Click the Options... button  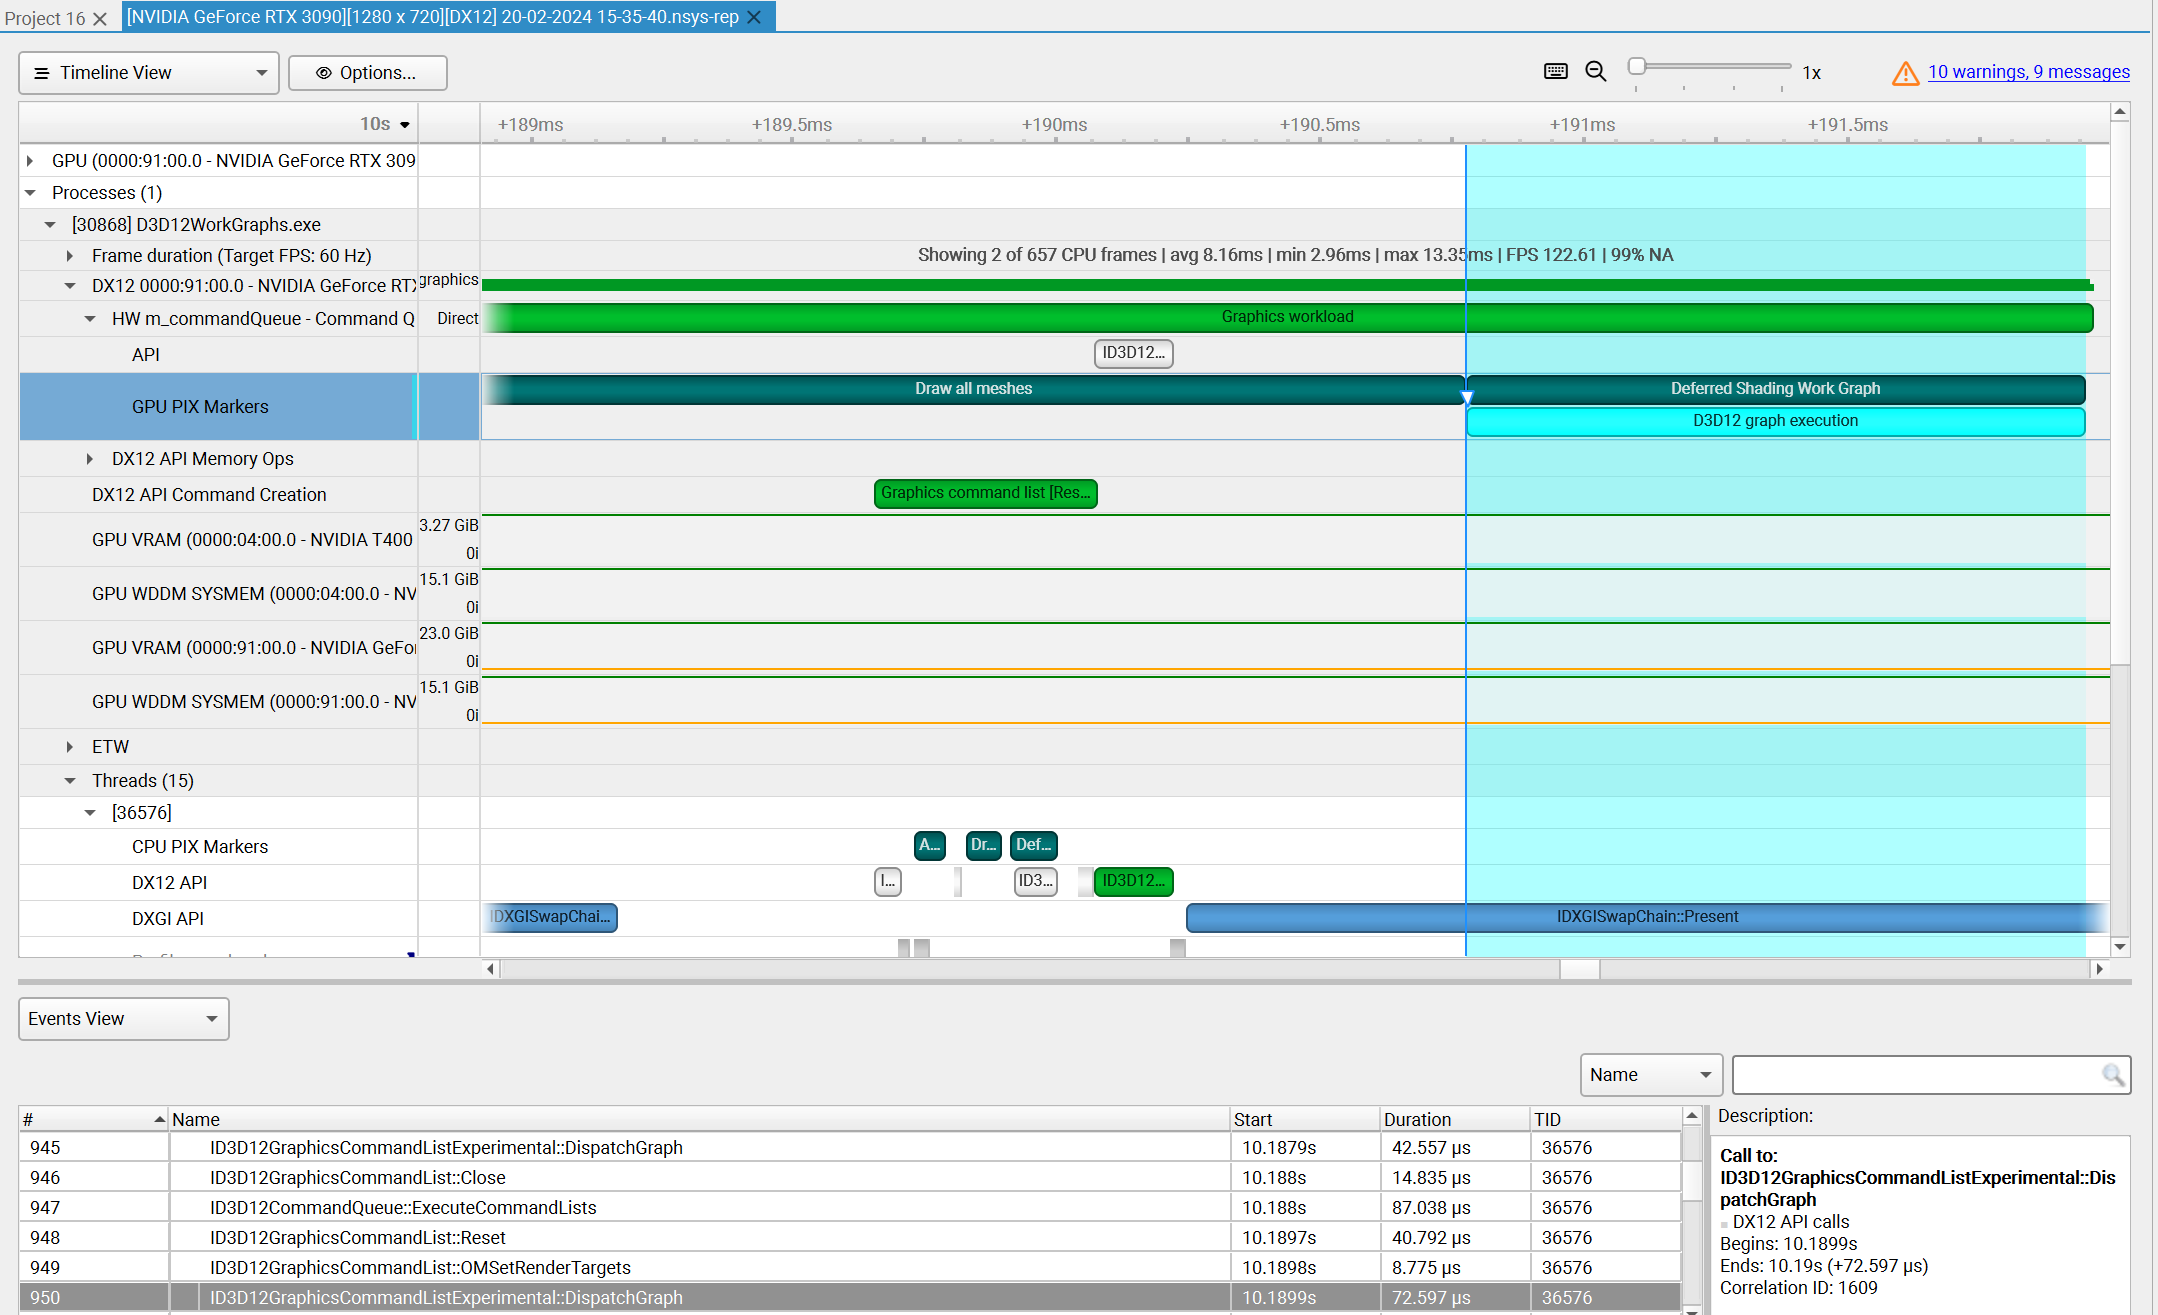[367, 72]
